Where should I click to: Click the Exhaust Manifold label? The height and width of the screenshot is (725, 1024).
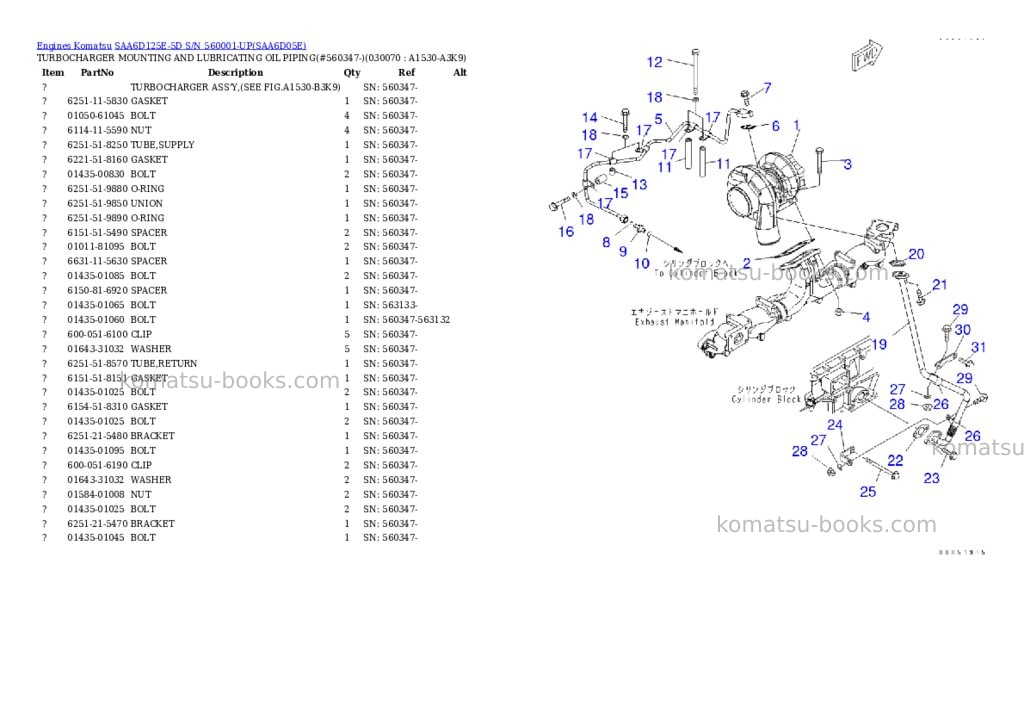tap(675, 323)
